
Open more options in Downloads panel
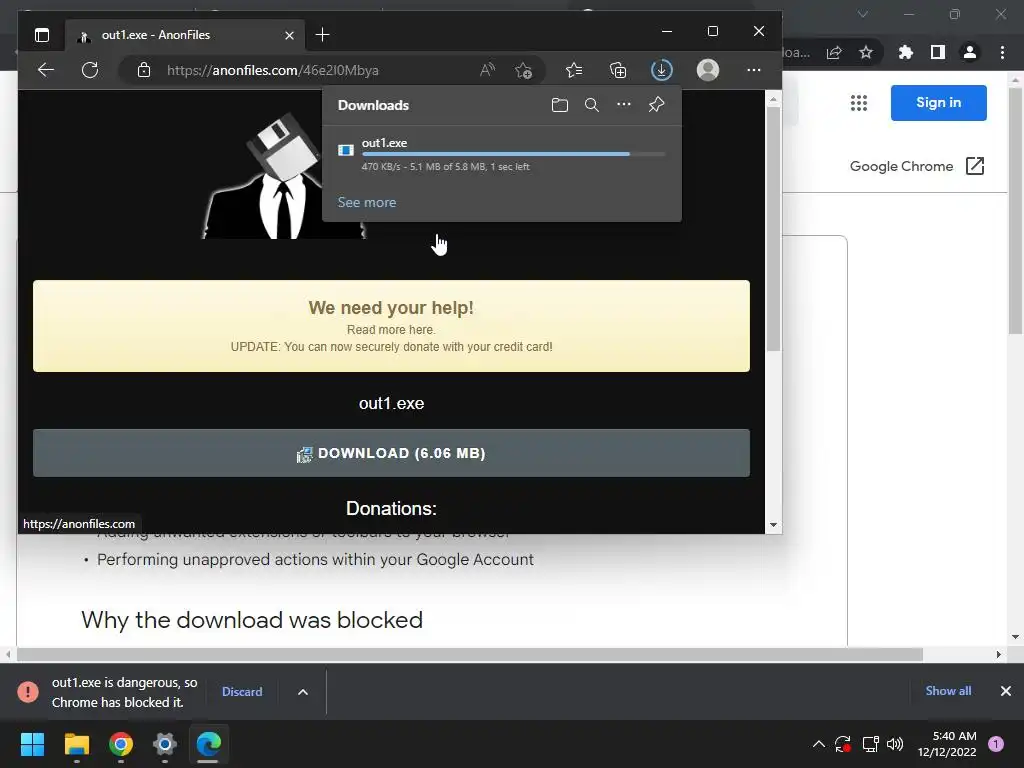click(x=624, y=104)
